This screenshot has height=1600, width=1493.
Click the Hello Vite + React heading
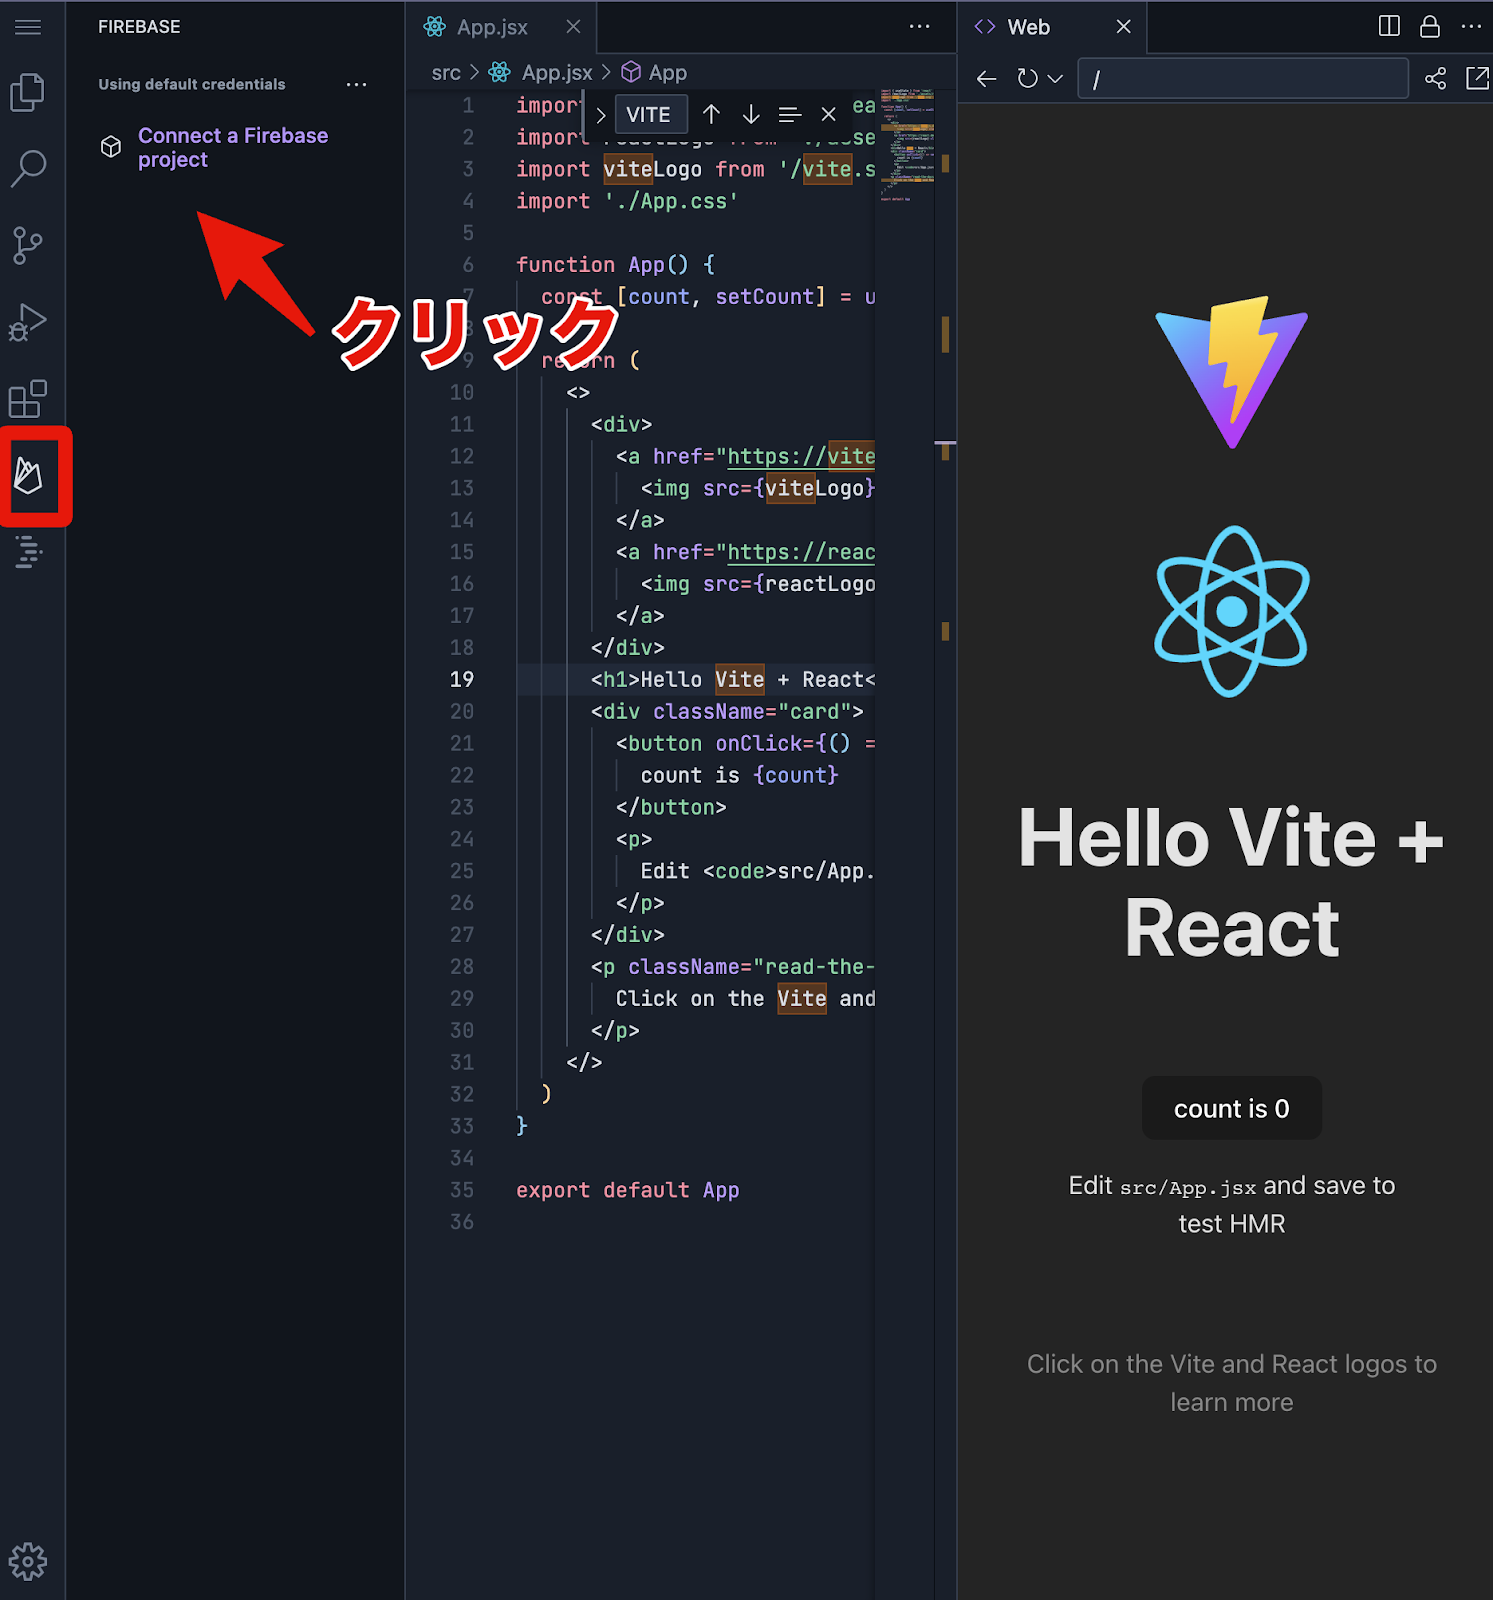1232,882
